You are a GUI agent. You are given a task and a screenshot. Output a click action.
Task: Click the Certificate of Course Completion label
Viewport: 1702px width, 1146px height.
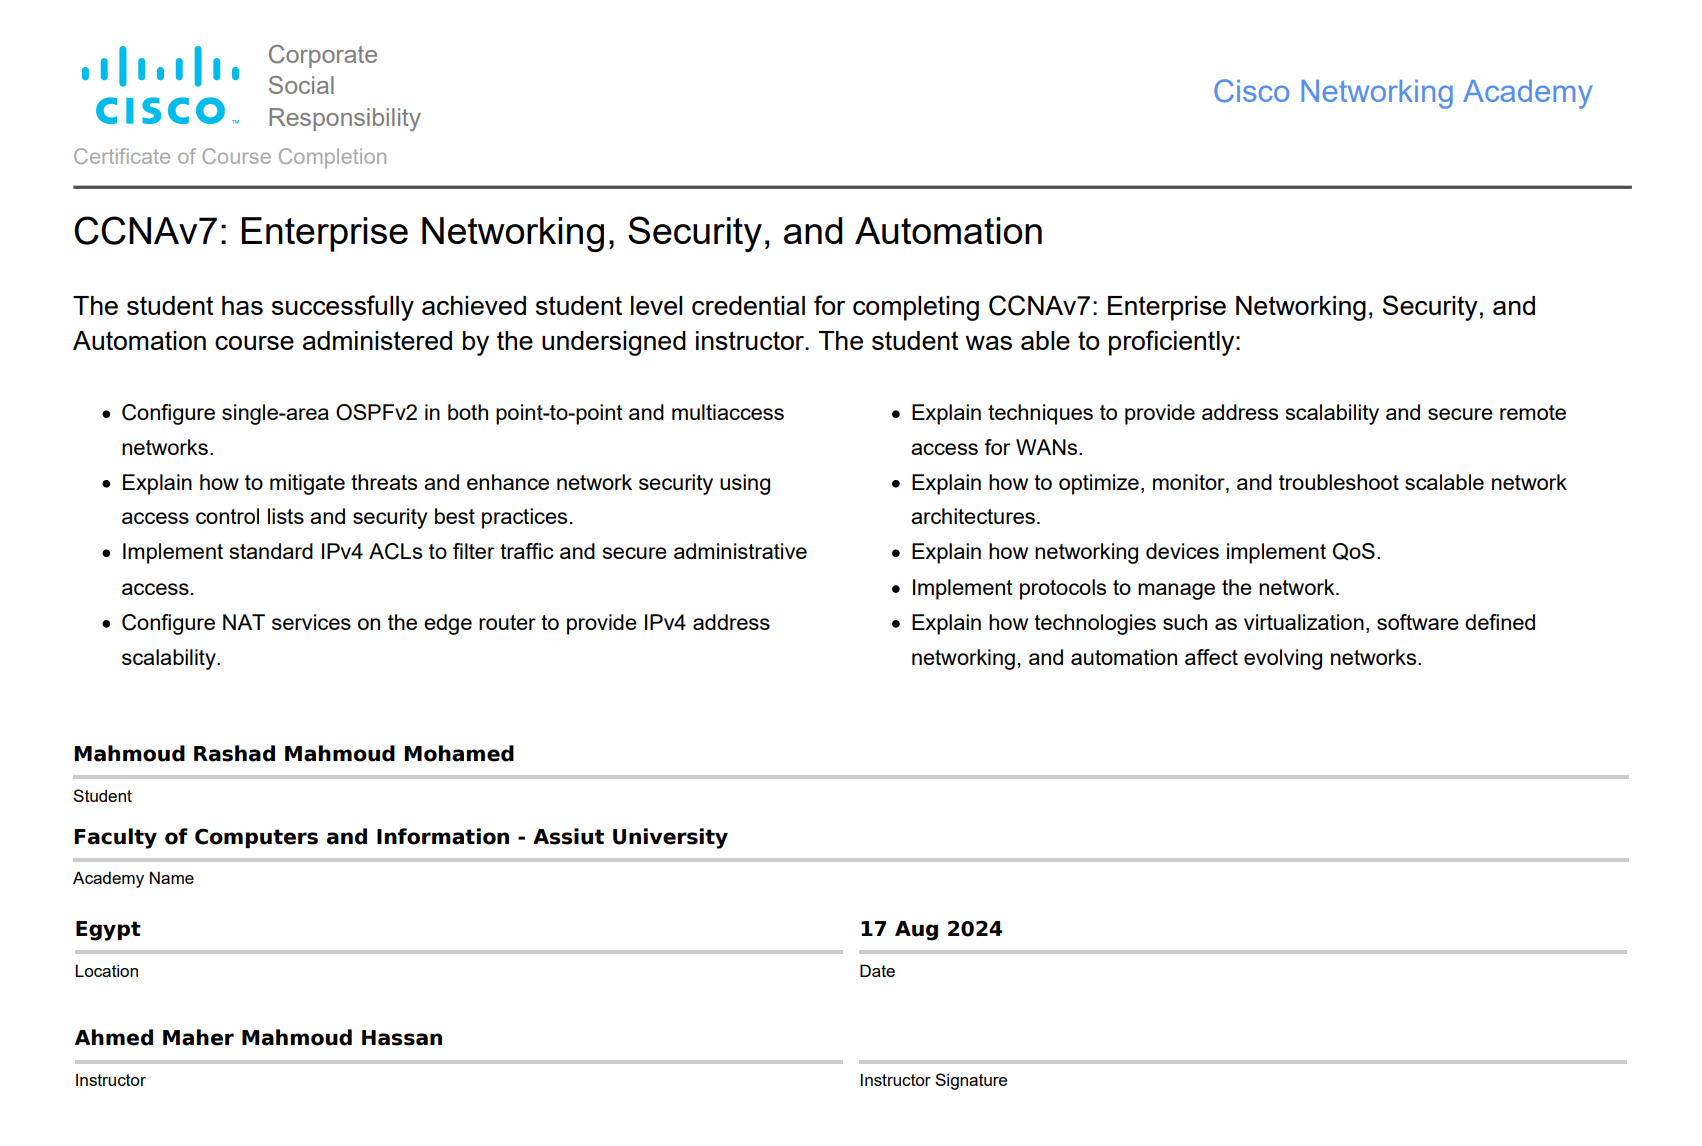coord(230,157)
